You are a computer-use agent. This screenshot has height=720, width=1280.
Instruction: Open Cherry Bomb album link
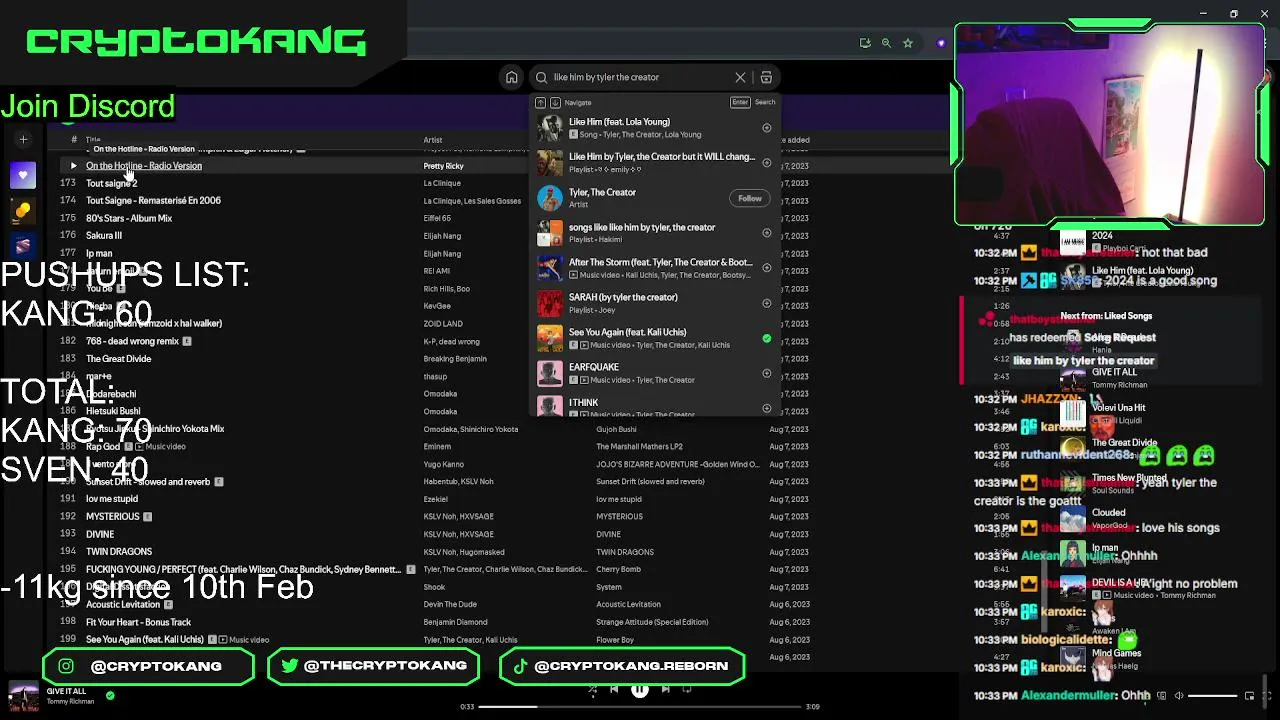(x=618, y=569)
